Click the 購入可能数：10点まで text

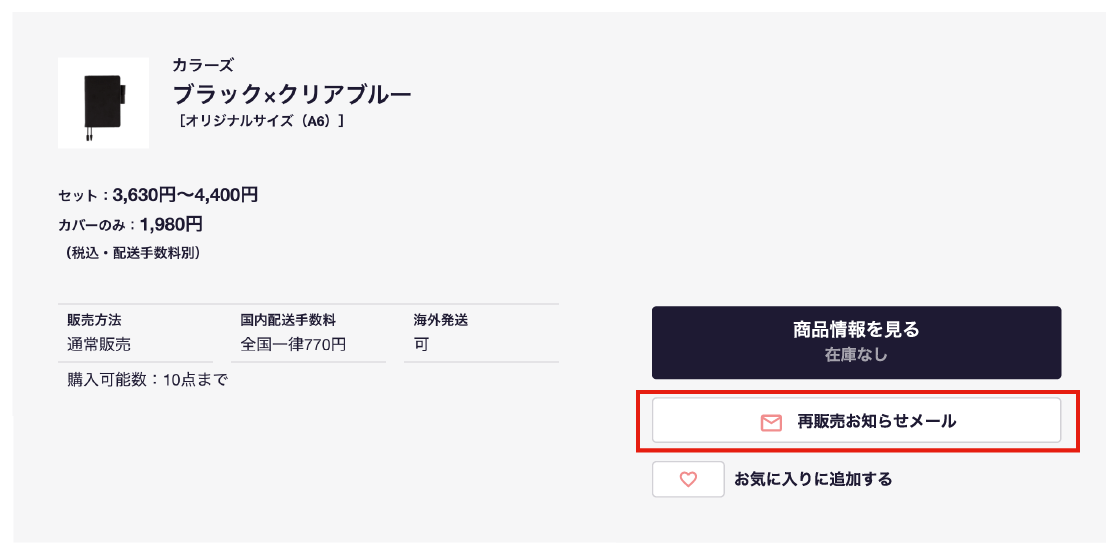pos(147,380)
